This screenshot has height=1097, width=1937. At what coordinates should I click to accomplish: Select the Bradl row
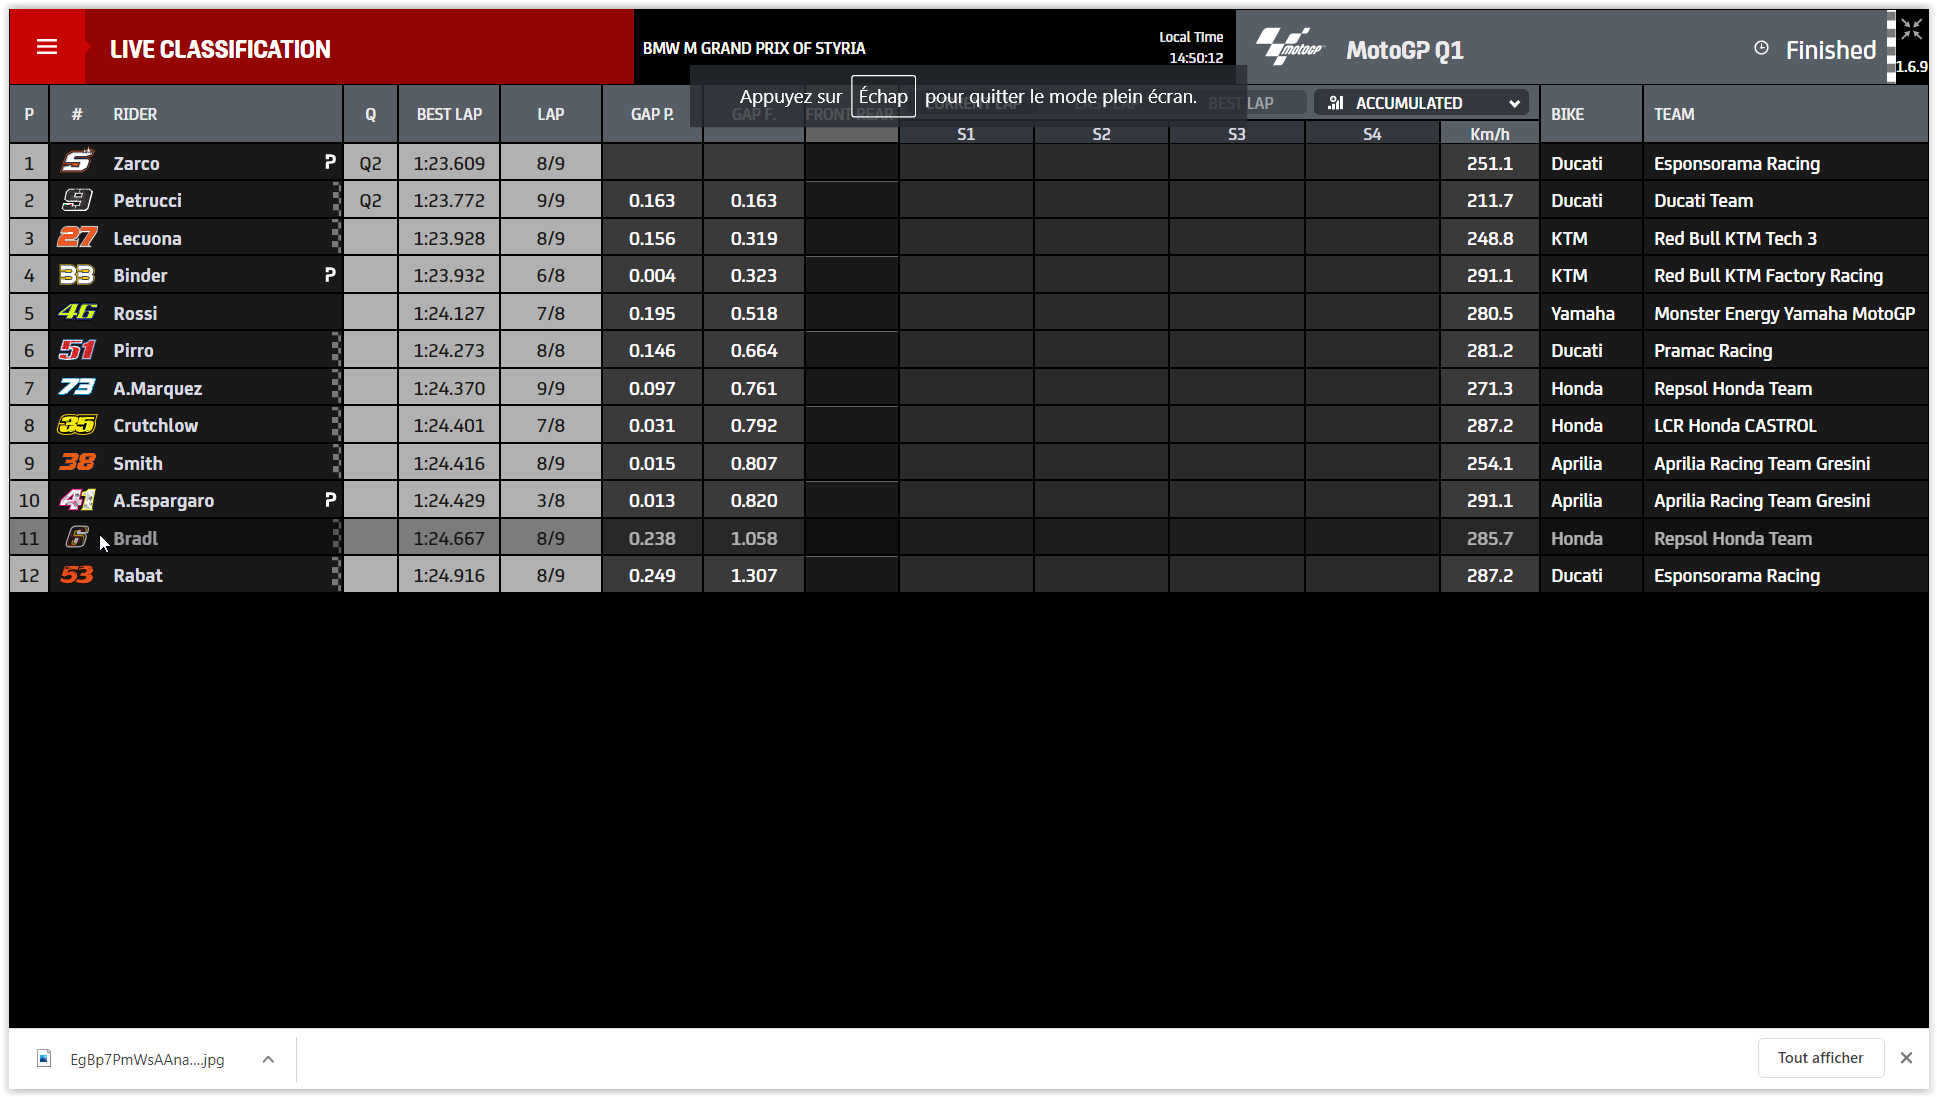click(x=136, y=538)
